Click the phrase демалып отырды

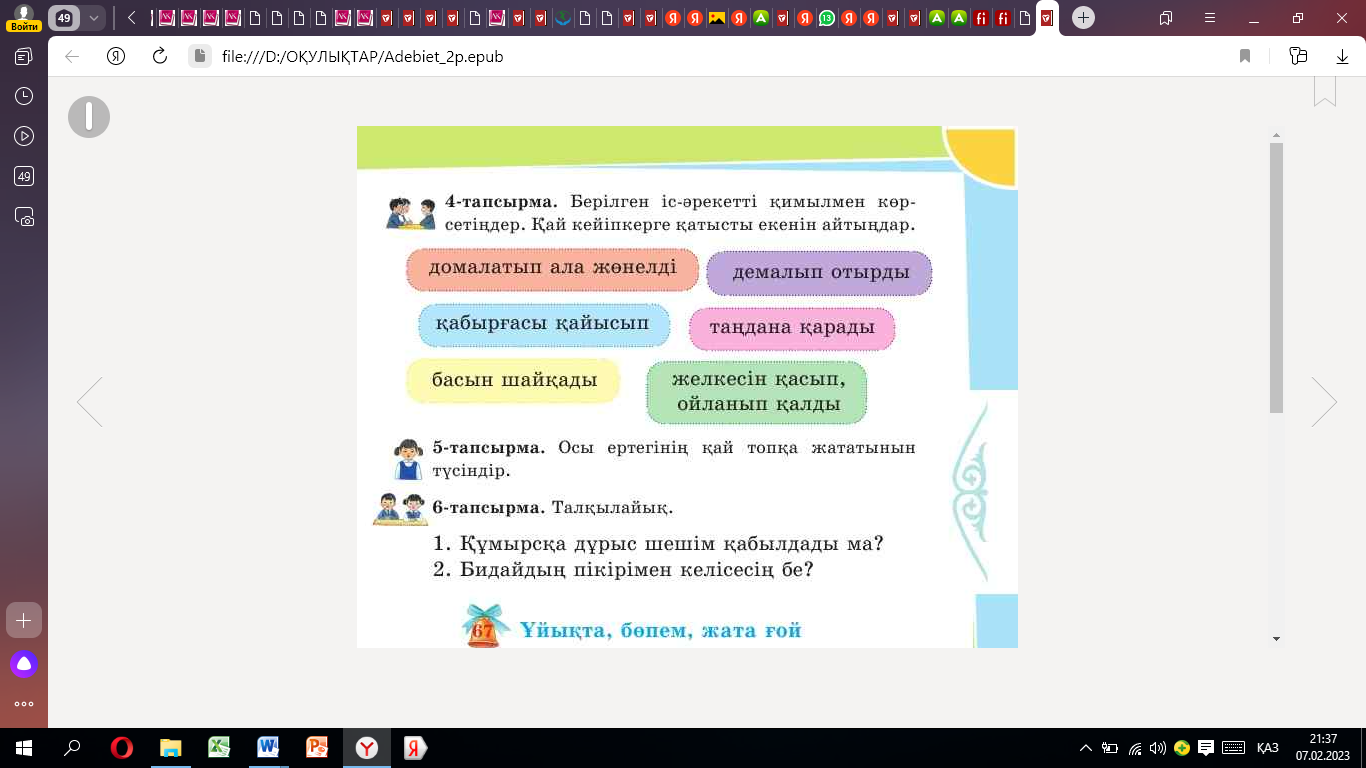point(820,273)
